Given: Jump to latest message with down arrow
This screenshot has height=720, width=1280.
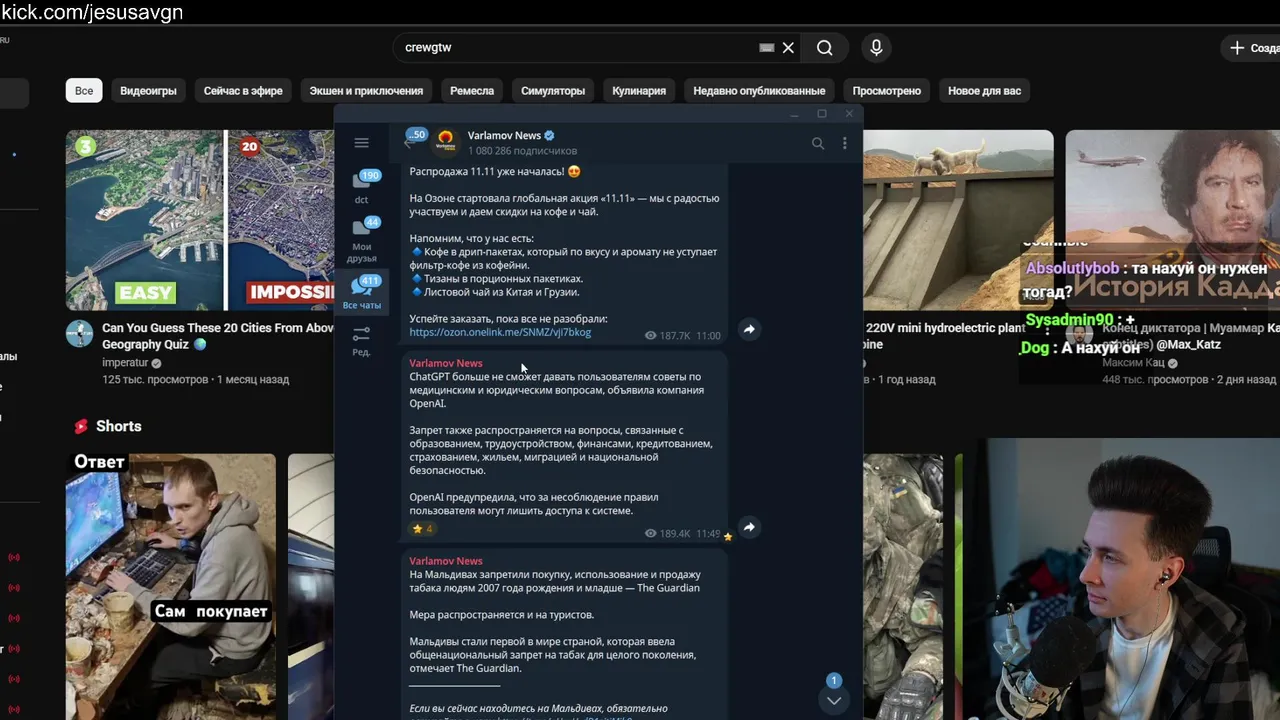Looking at the screenshot, I should pos(834,700).
